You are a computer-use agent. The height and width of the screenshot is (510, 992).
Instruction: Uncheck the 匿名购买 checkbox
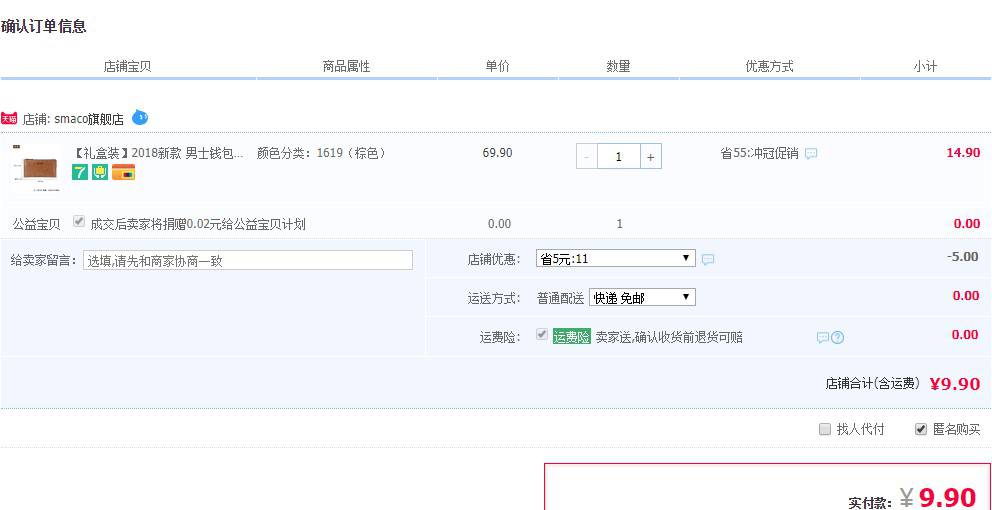point(921,430)
